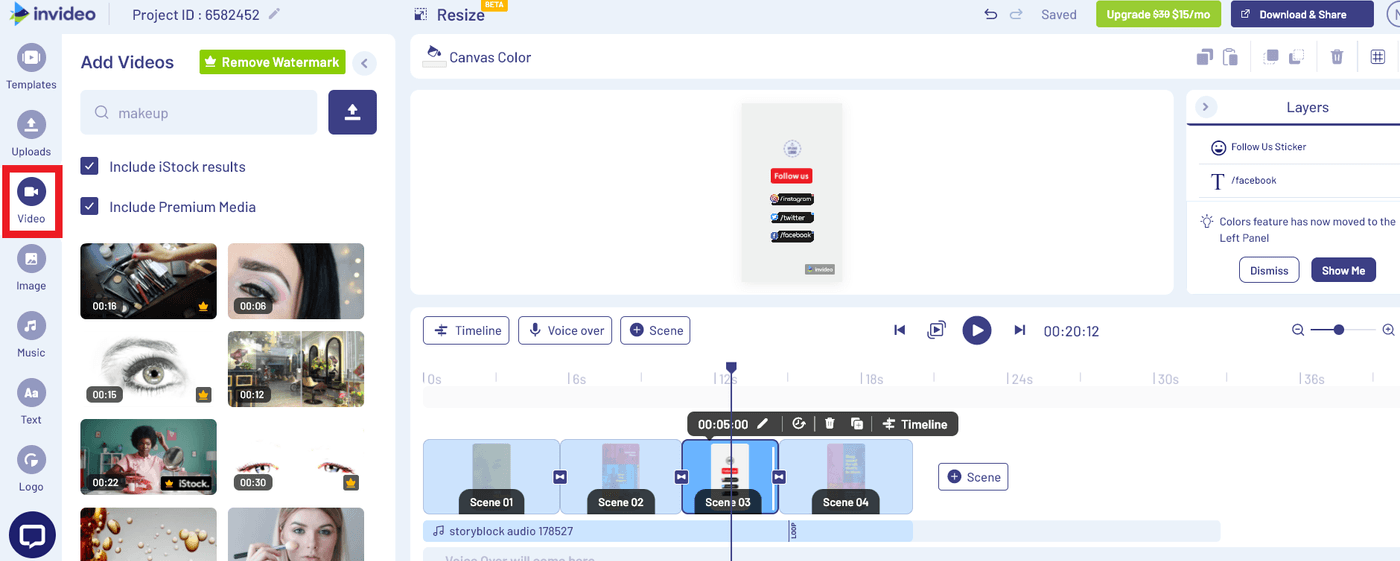Open the Resize option
Viewport: 1400px width, 561px height.
(x=450, y=15)
